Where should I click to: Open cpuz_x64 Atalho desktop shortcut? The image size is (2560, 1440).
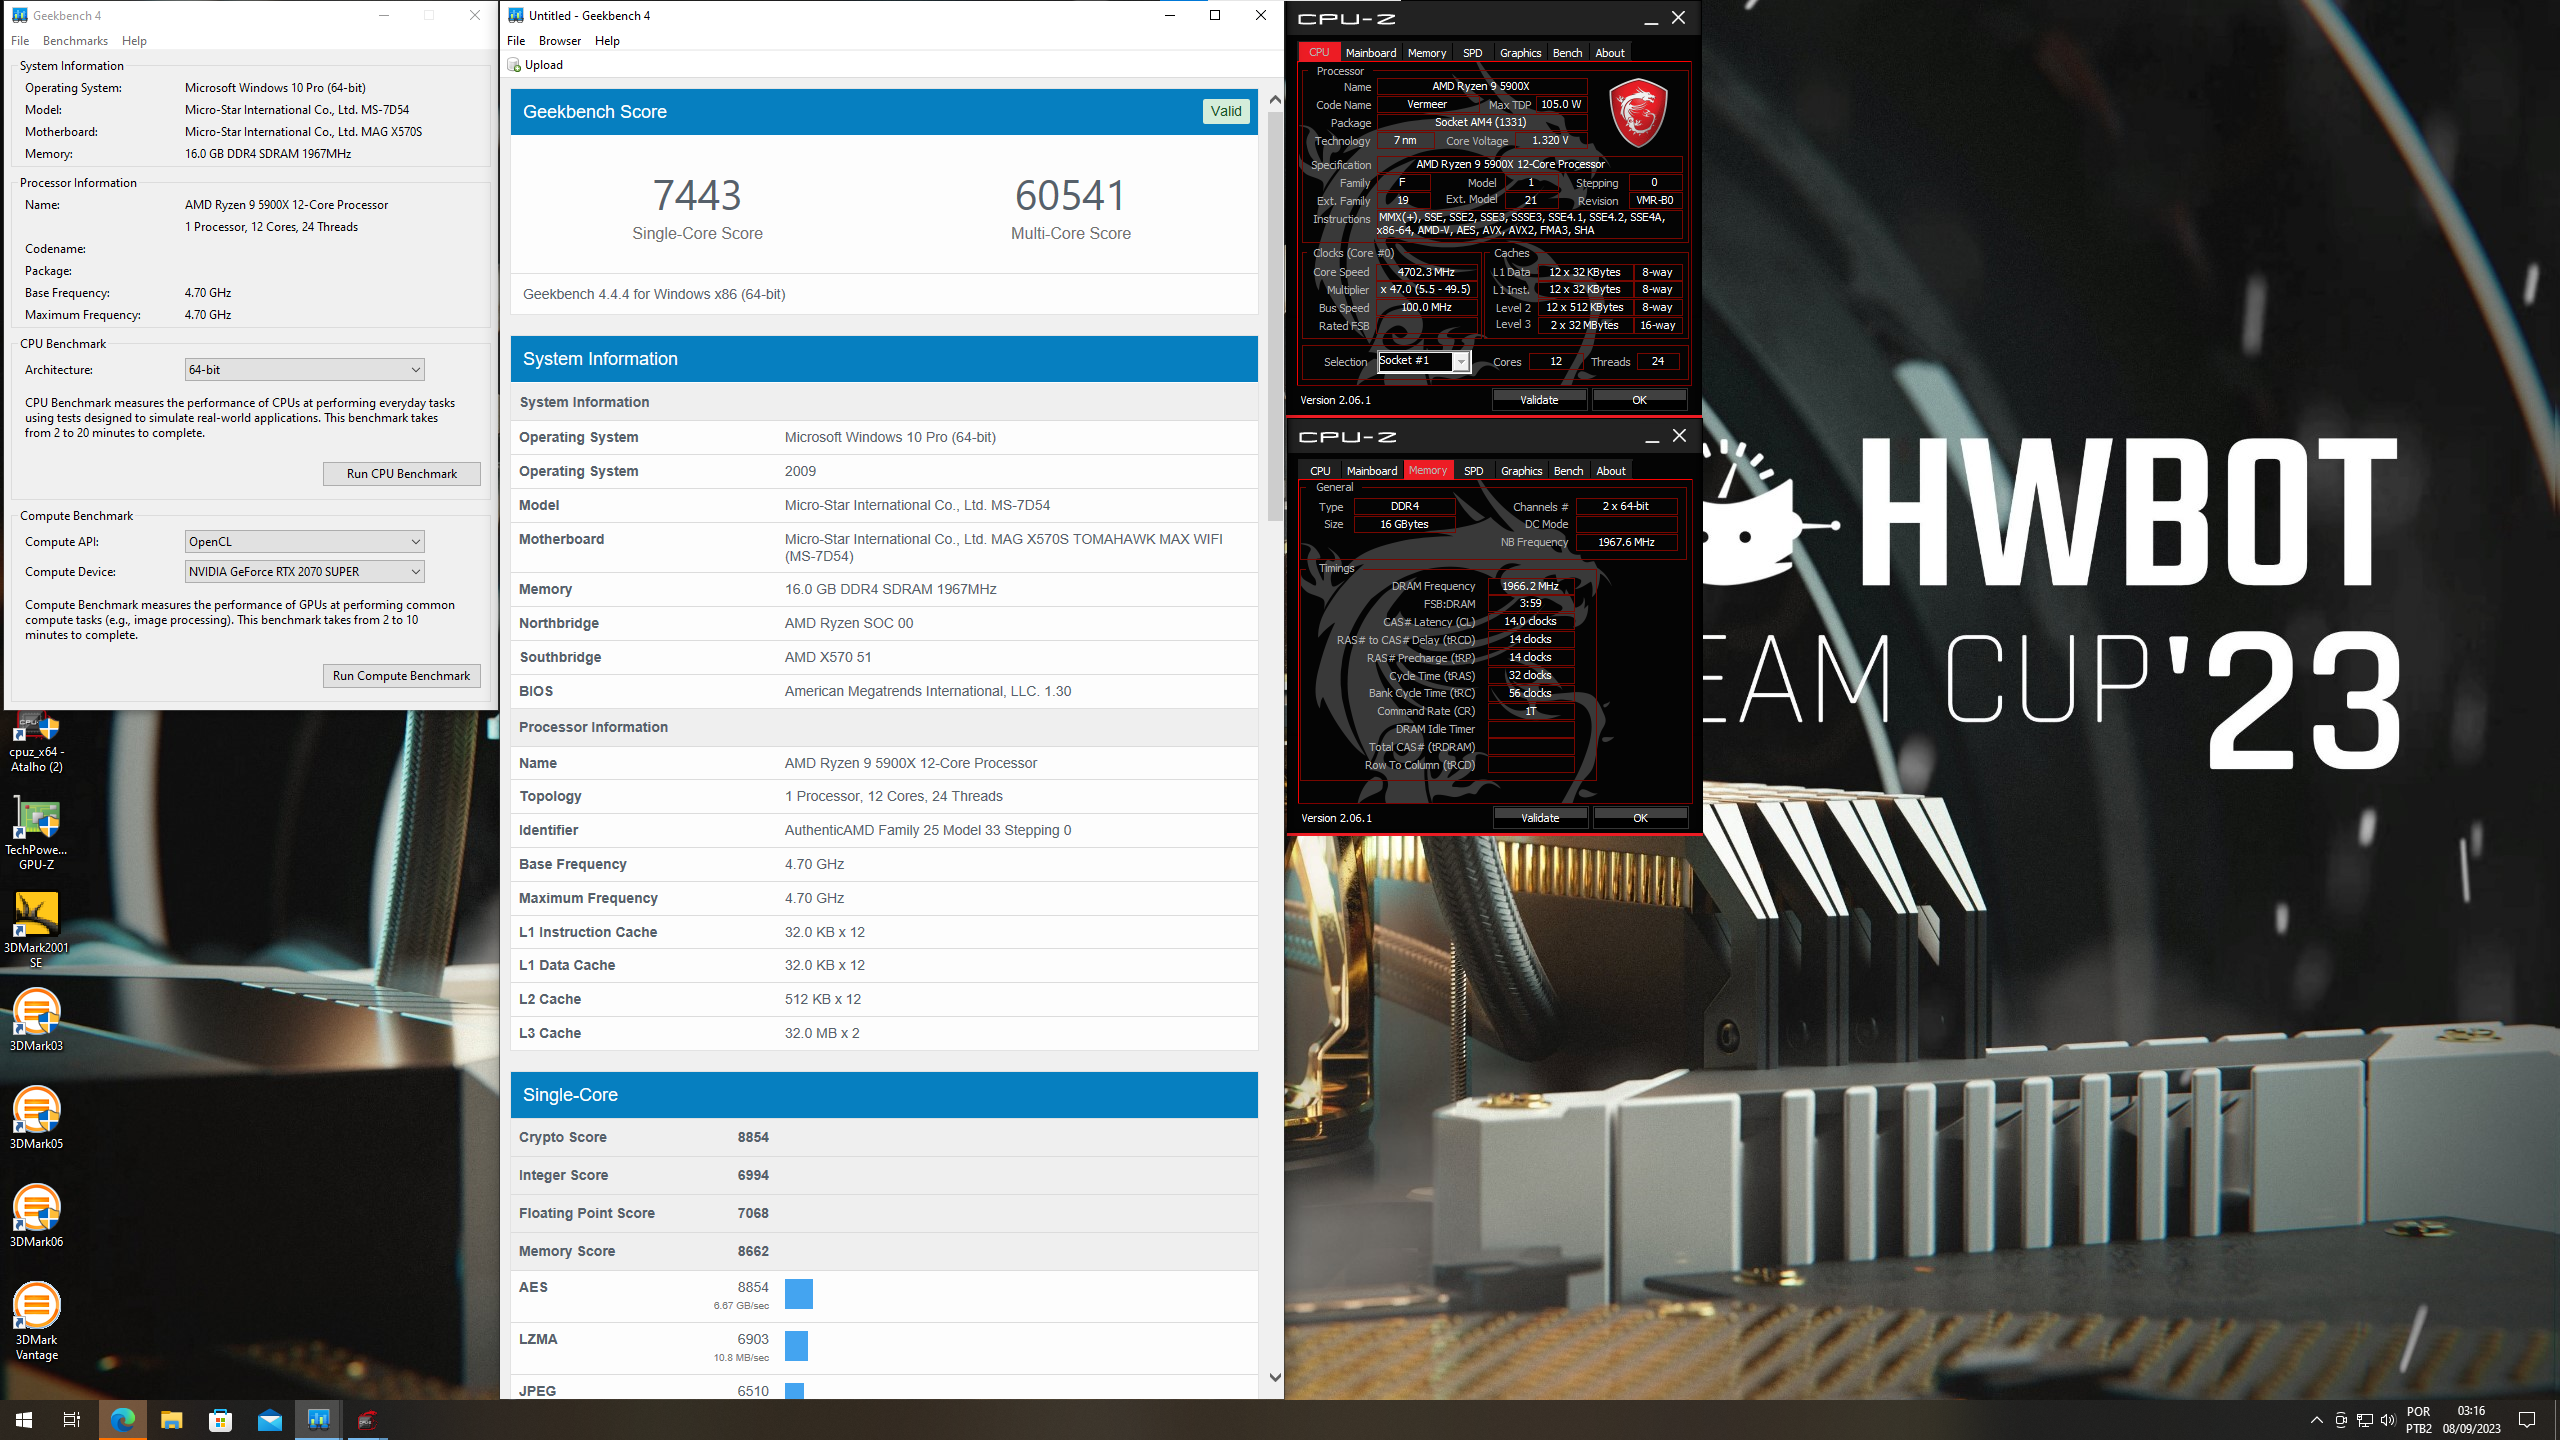click(x=36, y=743)
